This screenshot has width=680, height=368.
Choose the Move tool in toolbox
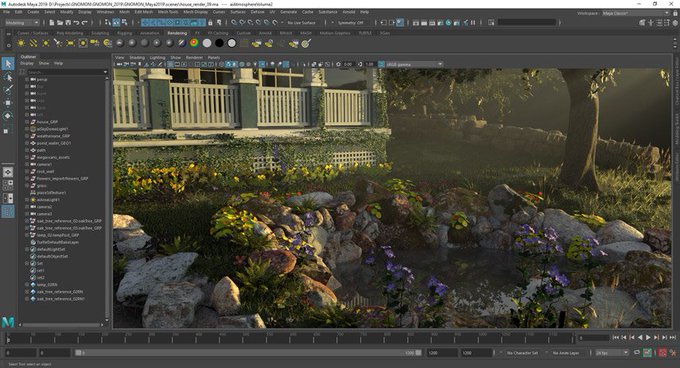[8, 103]
